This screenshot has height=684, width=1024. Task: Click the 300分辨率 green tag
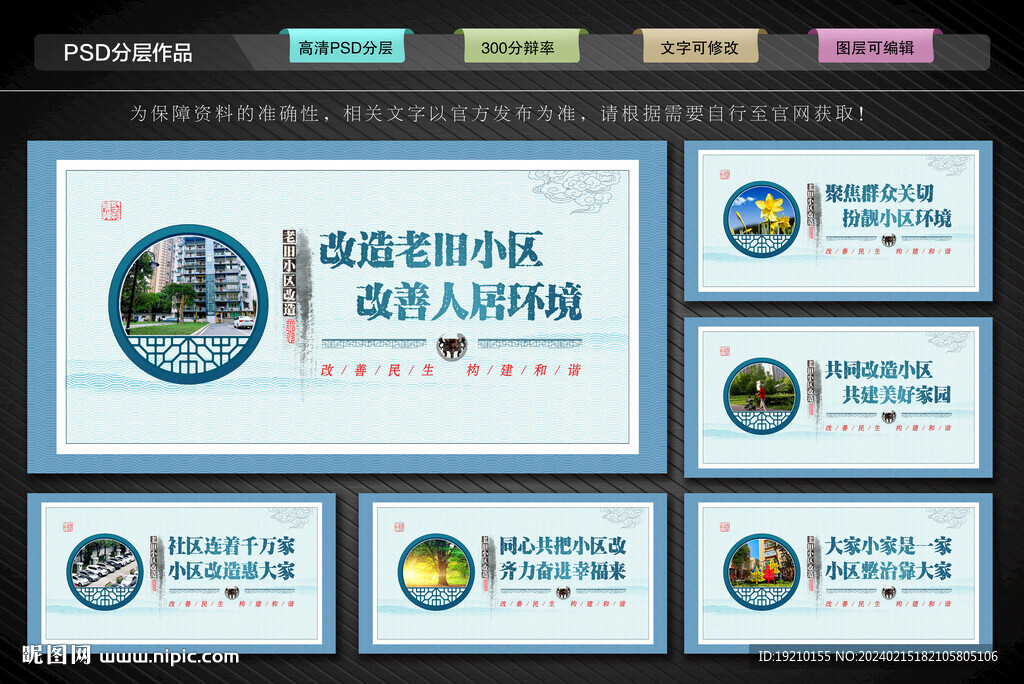point(520,48)
